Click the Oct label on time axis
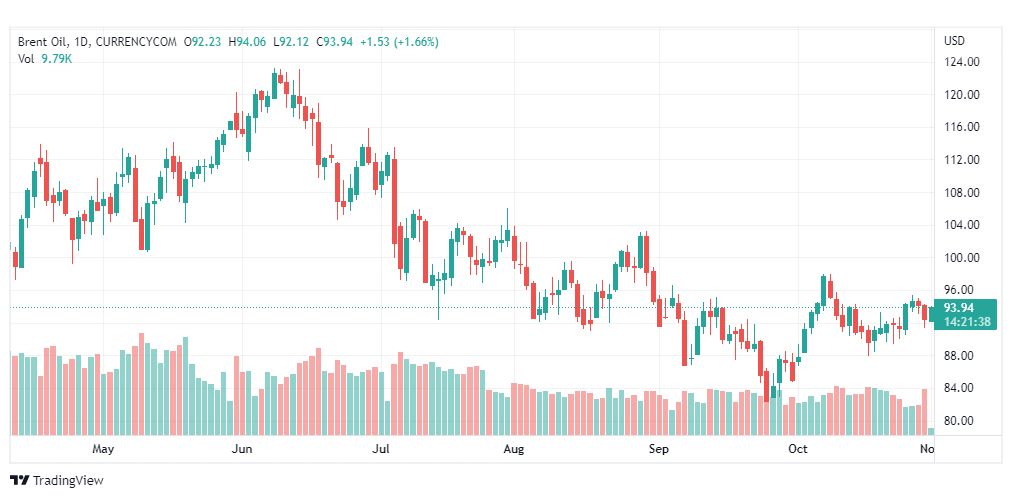 coord(797,450)
